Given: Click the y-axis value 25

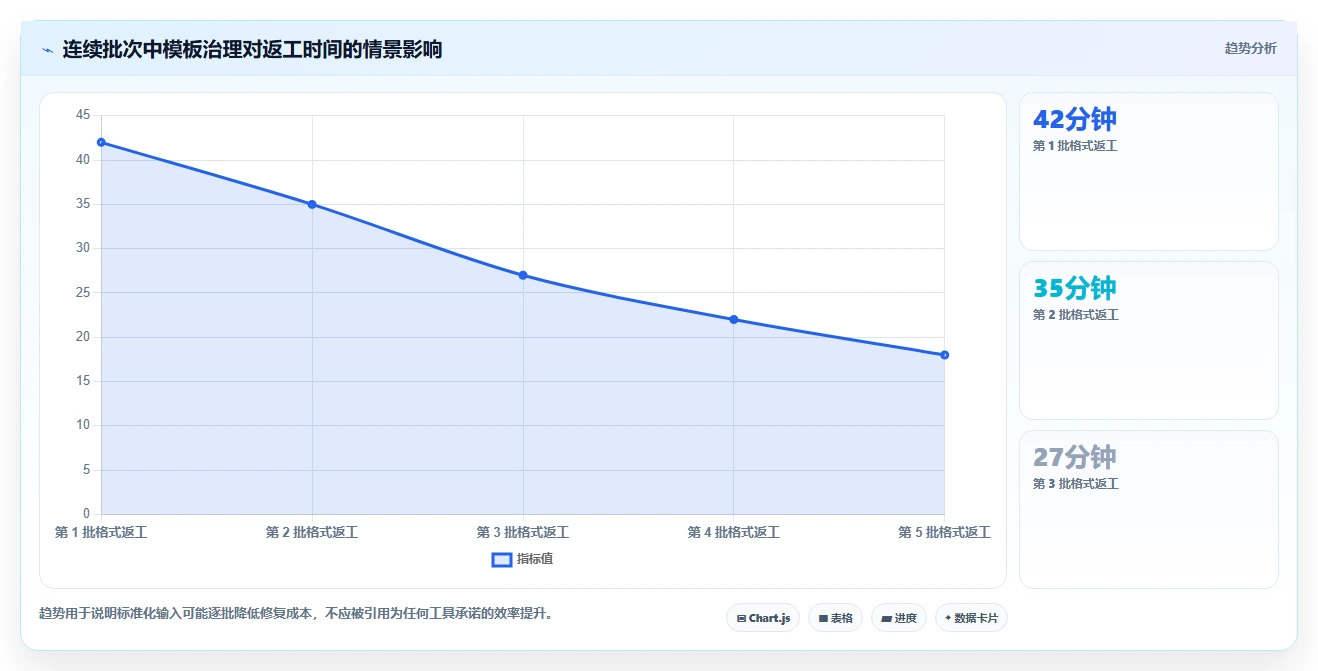Looking at the screenshot, I should (x=83, y=293).
